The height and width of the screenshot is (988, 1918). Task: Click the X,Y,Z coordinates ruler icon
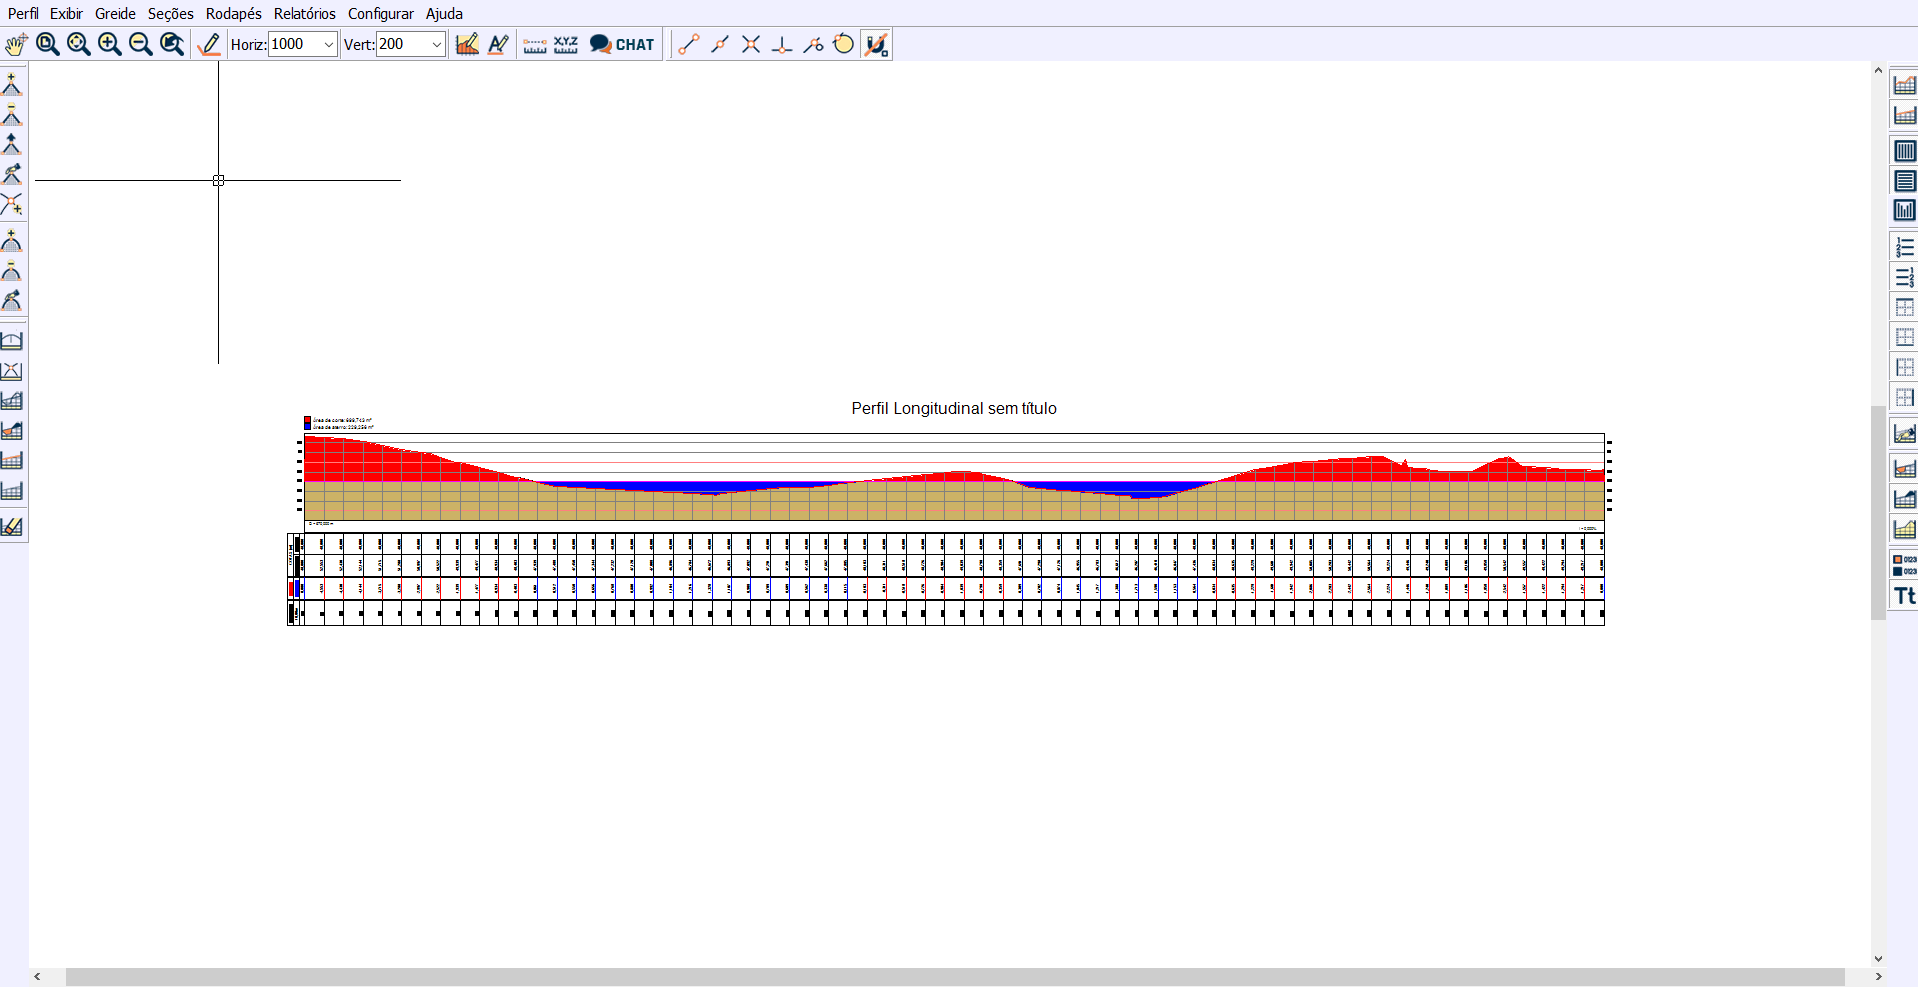[566, 44]
